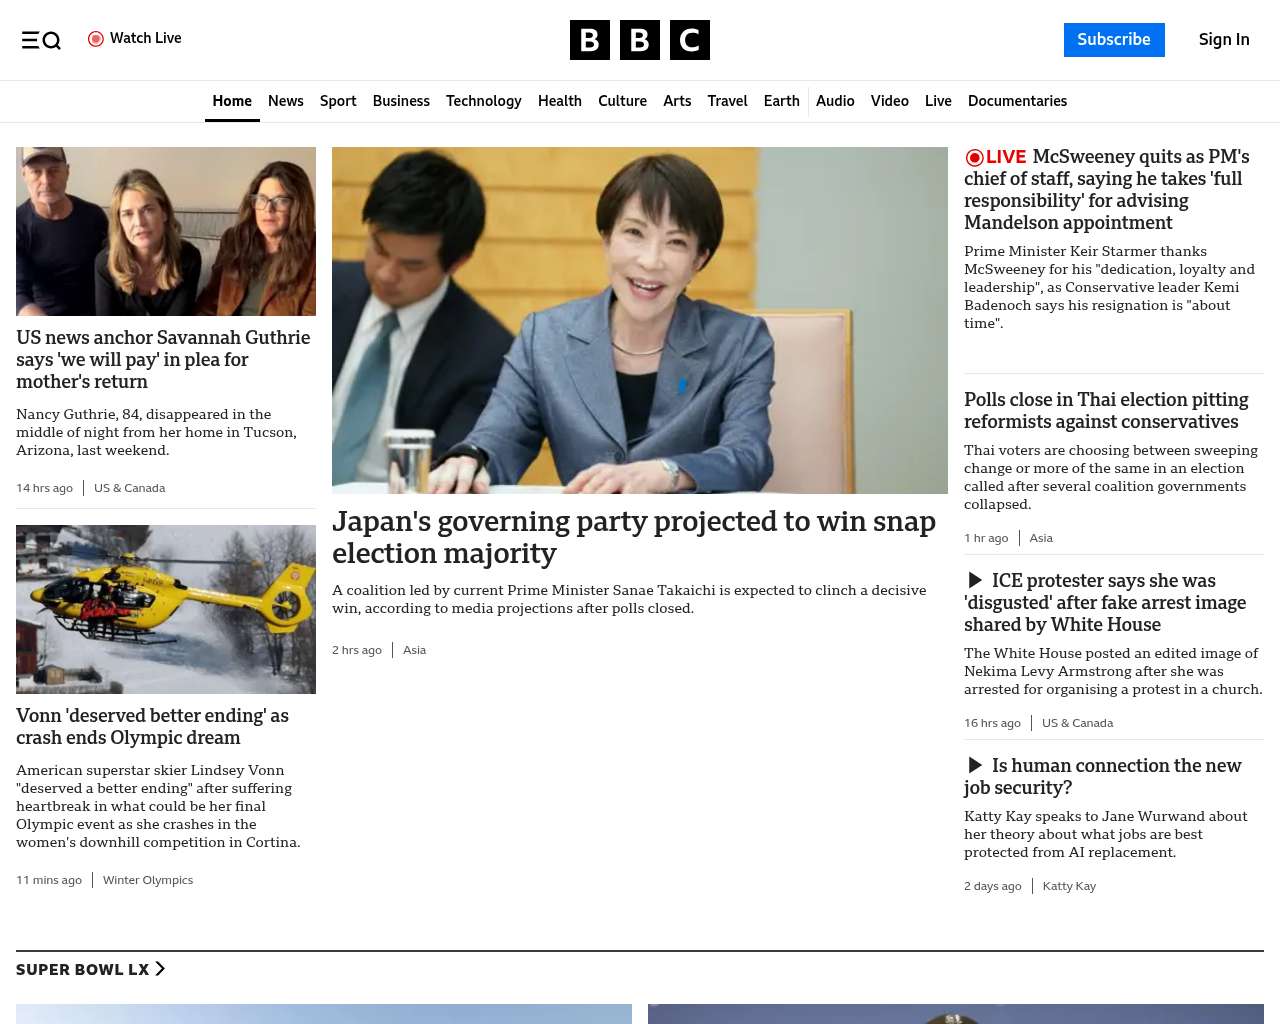Click the Winter Olympics category tag

coord(148,880)
